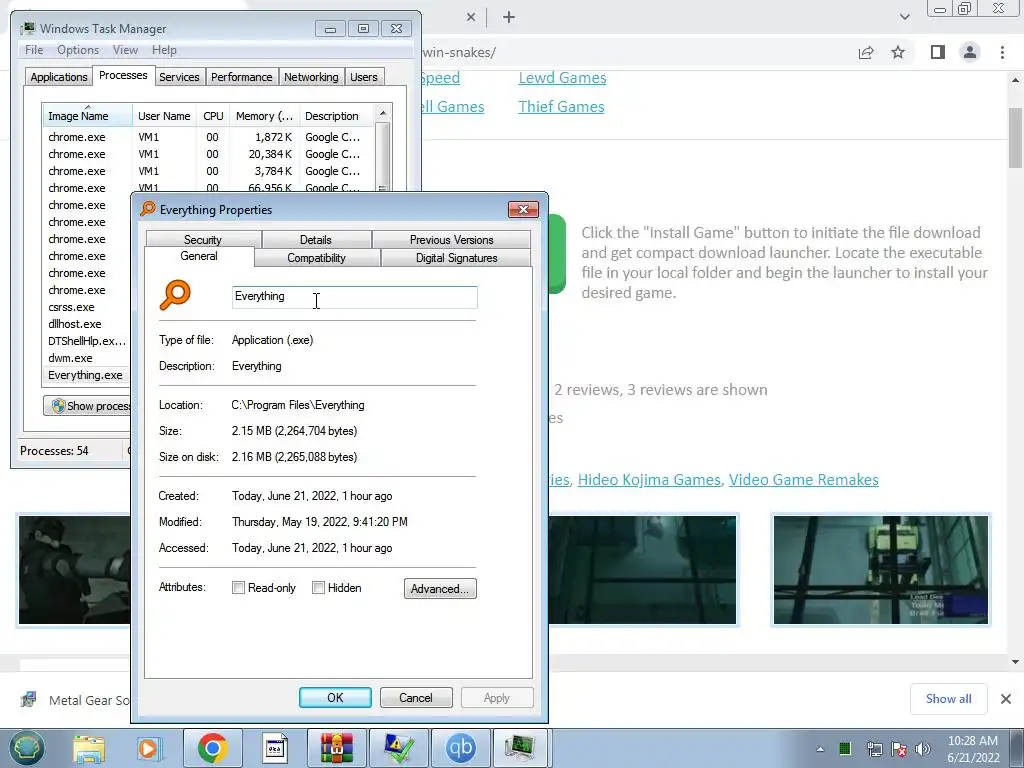
Task: Open the Video Game Remakes link
Action: pyautogui.click(x=803, y=479)
